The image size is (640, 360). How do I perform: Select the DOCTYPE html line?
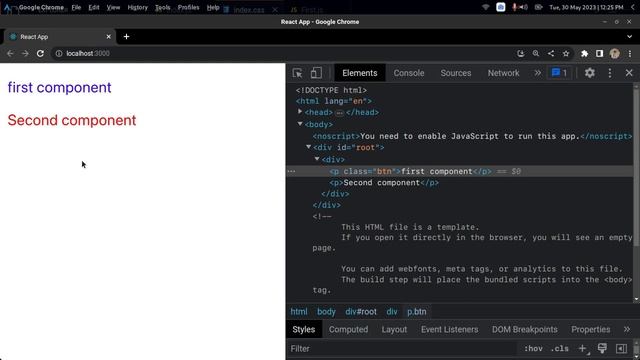pos(331,90)
